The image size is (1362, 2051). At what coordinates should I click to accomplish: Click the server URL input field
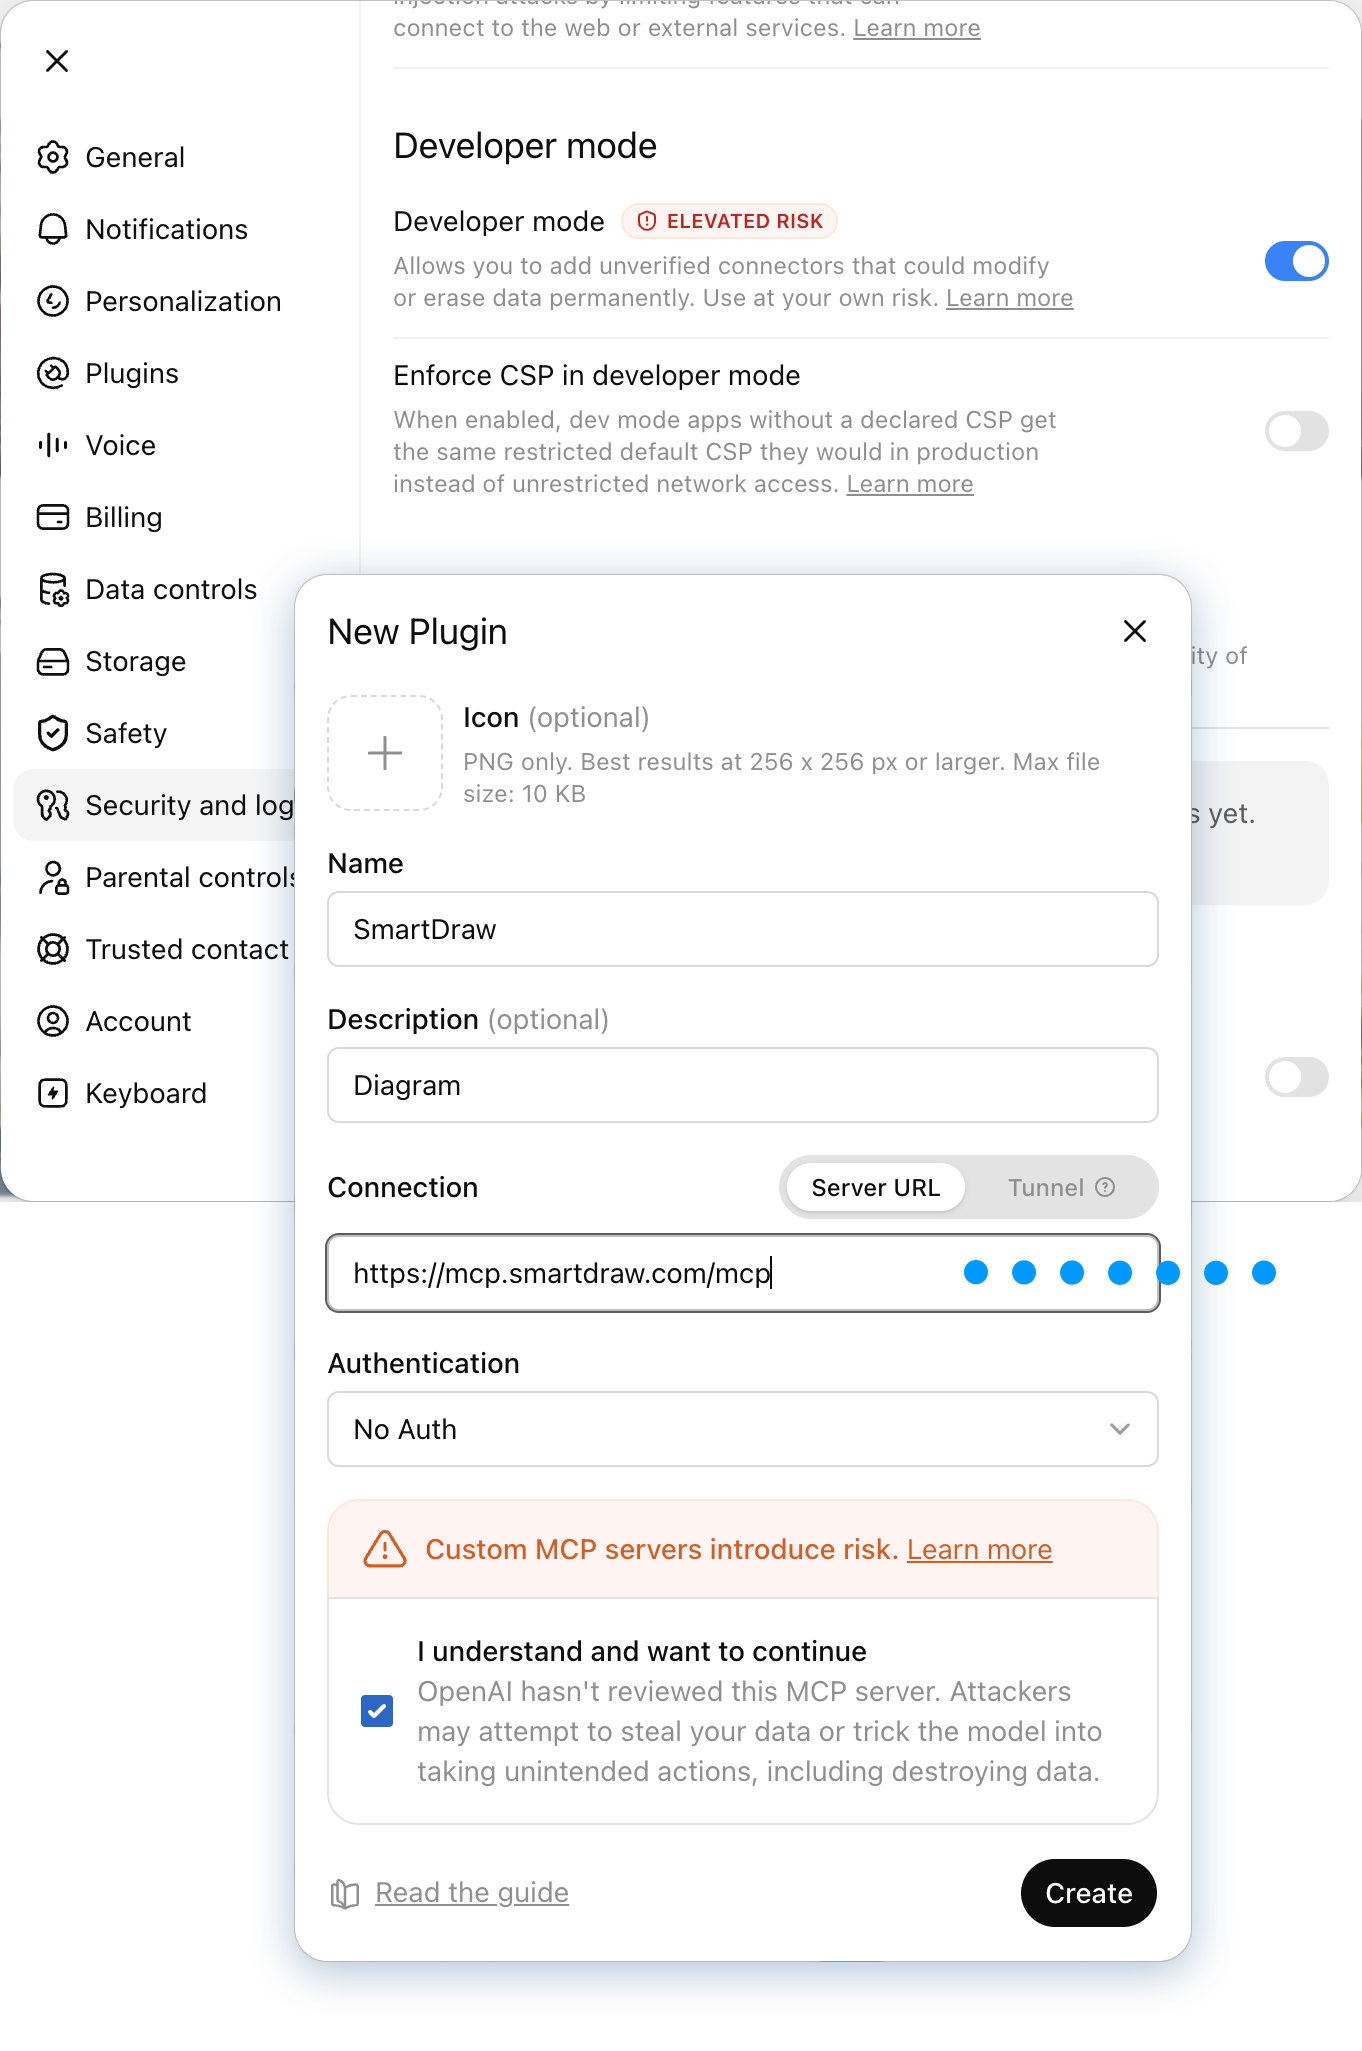[x=743, y=1273]
